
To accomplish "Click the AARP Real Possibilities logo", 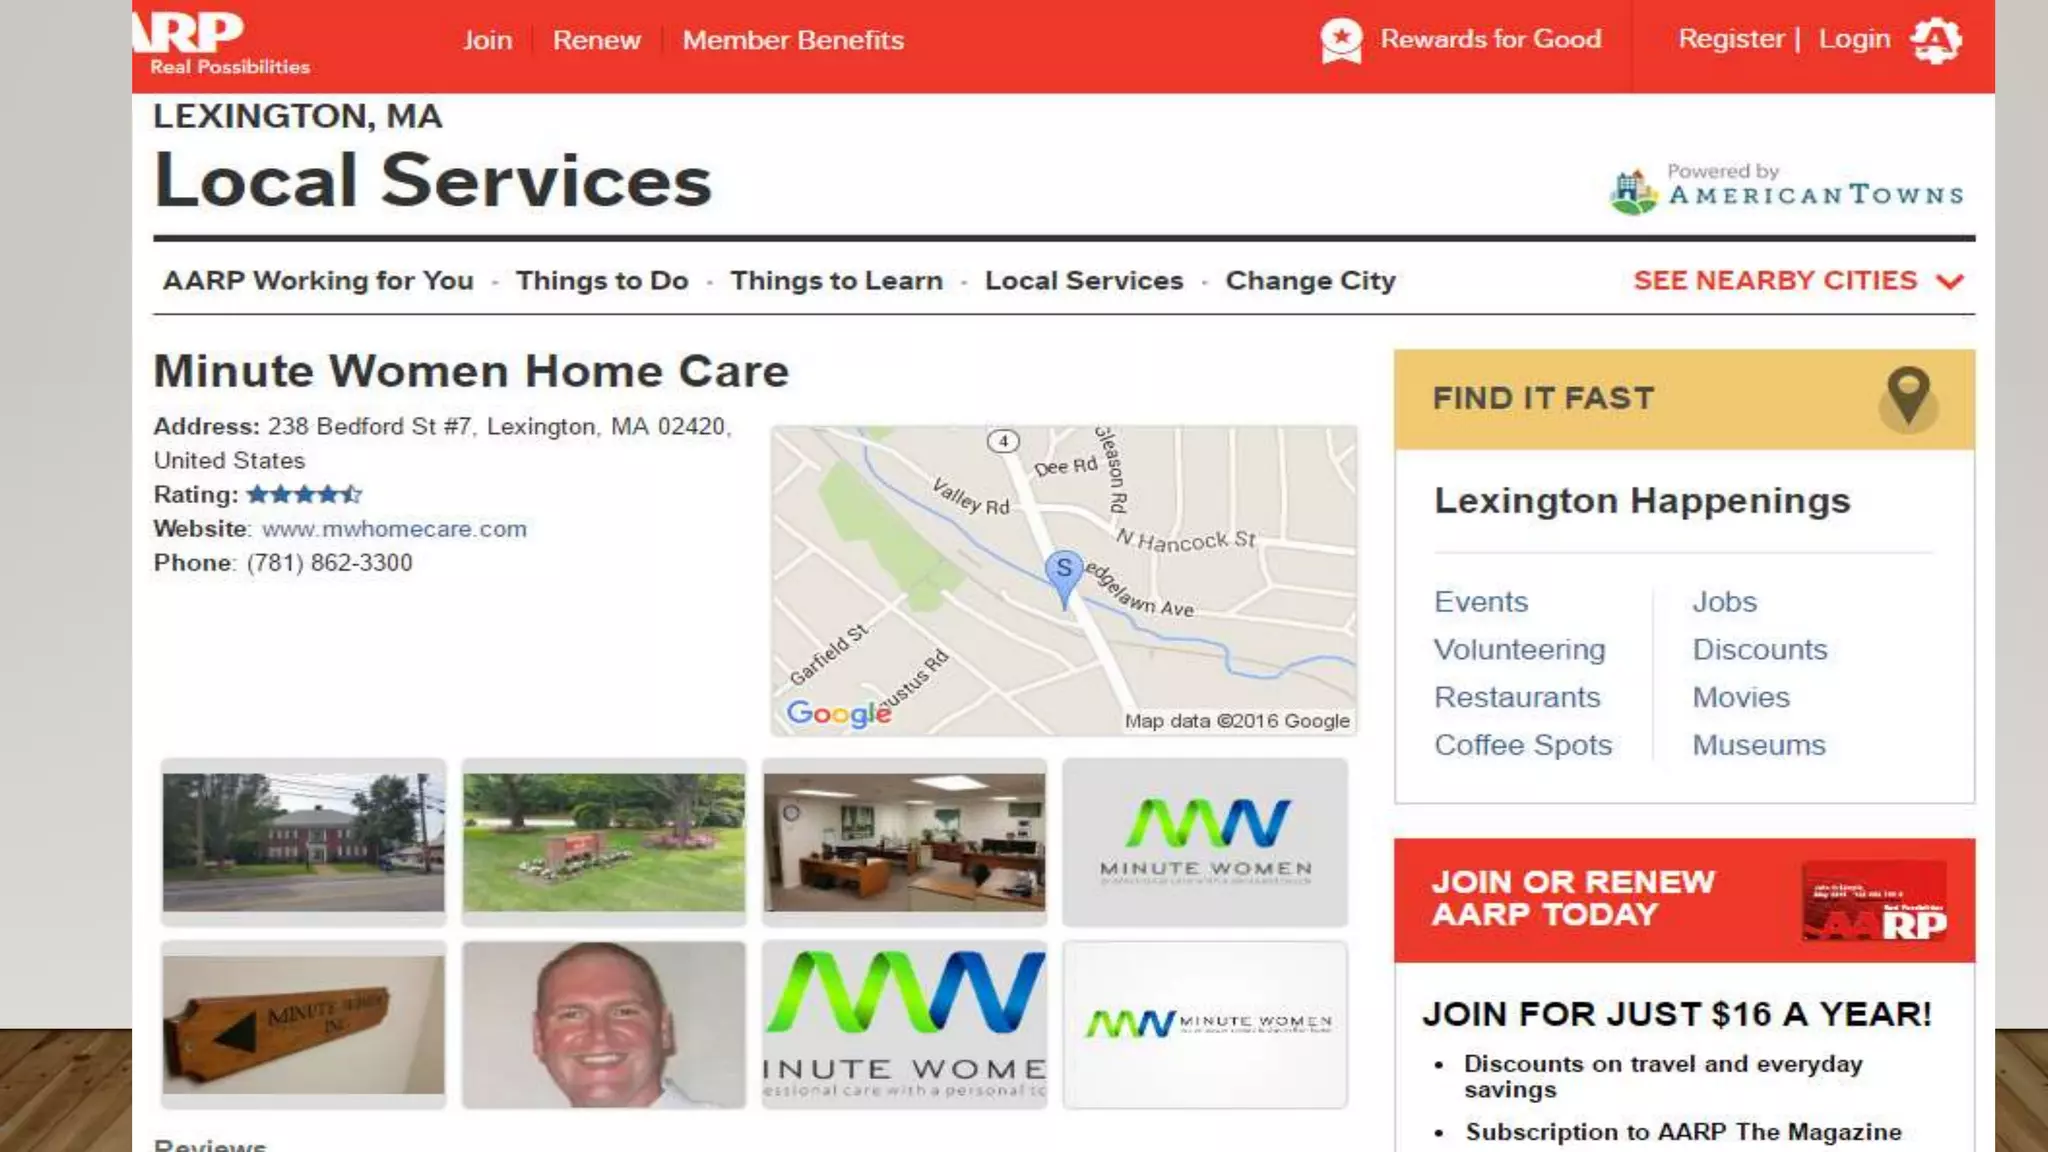I will pos(222,43).
